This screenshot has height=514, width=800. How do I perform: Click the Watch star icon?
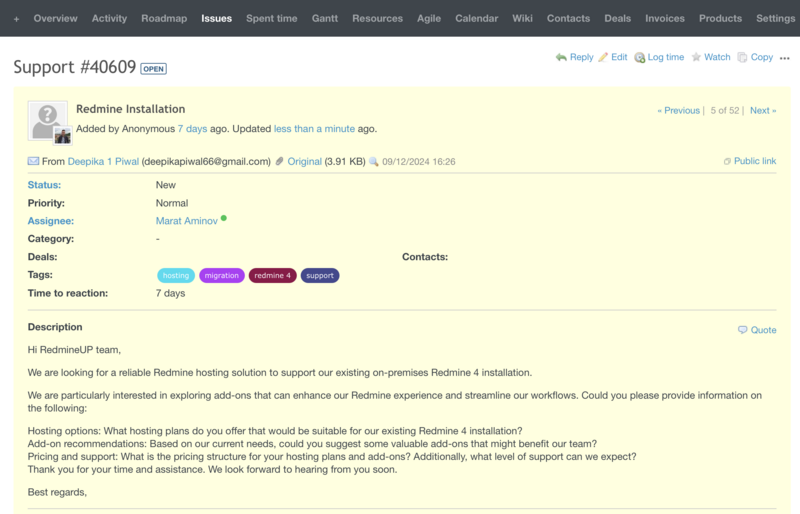click(x=696, y=57)
